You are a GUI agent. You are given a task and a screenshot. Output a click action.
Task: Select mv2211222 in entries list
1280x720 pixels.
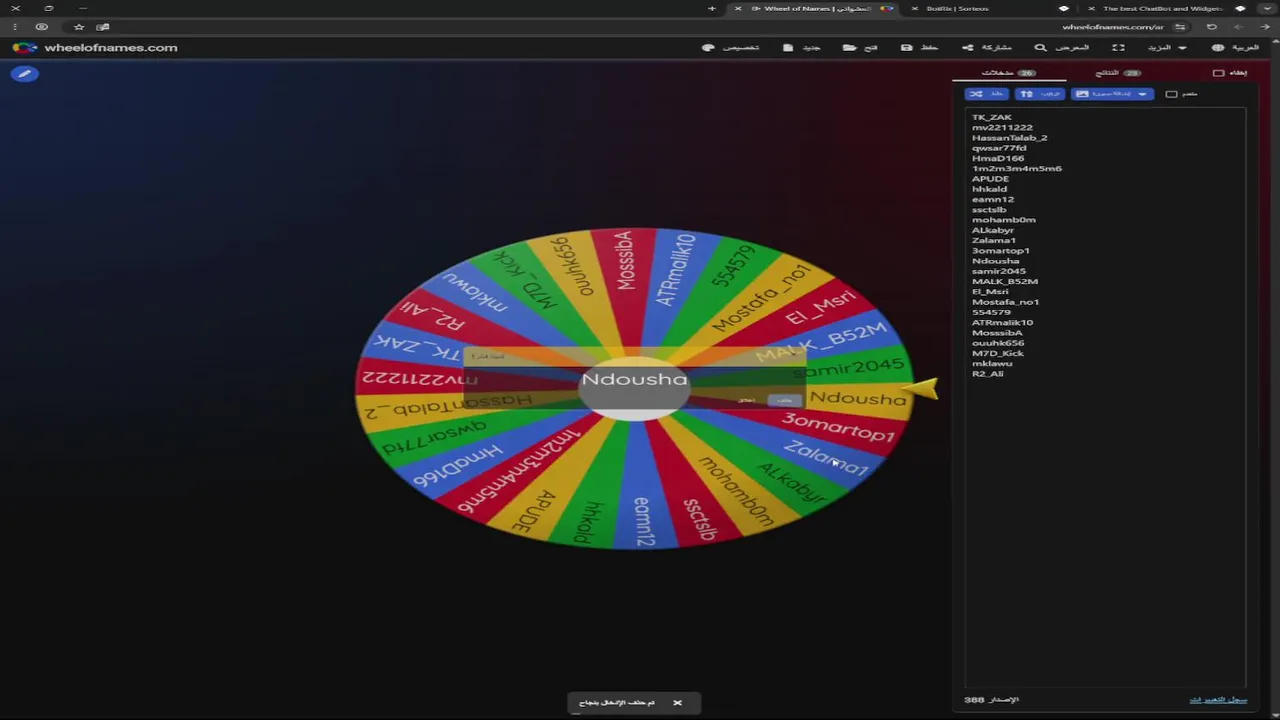click(1002, 127)
